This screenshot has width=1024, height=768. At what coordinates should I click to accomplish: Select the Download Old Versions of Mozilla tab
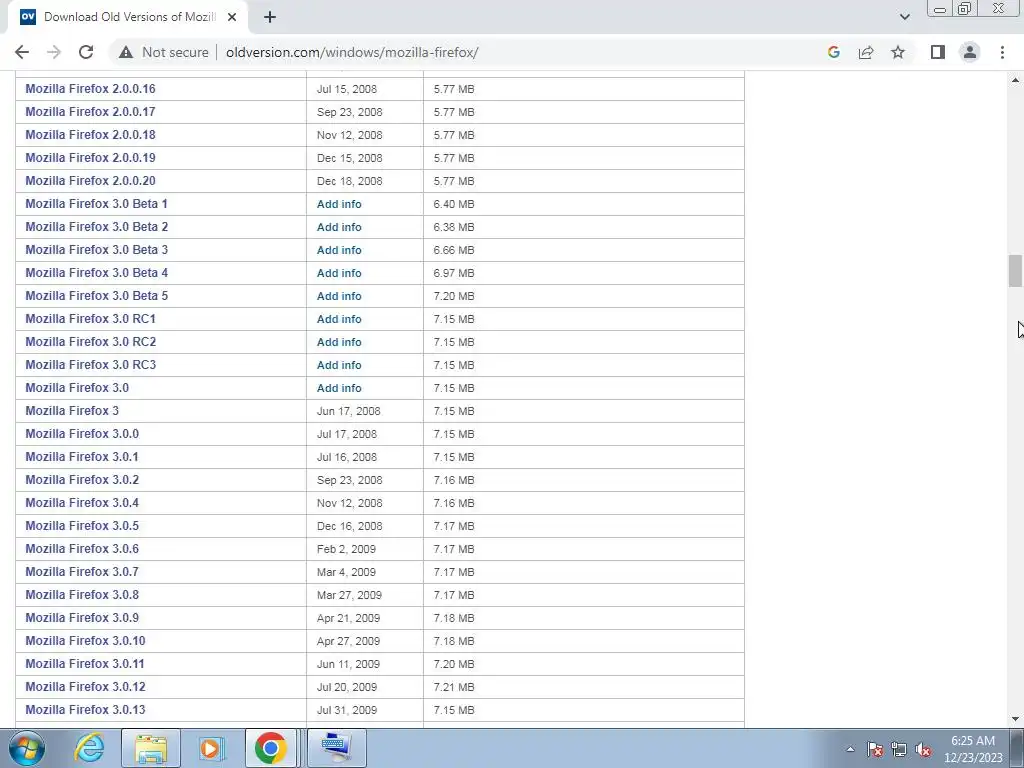click(x=128, y=18)
